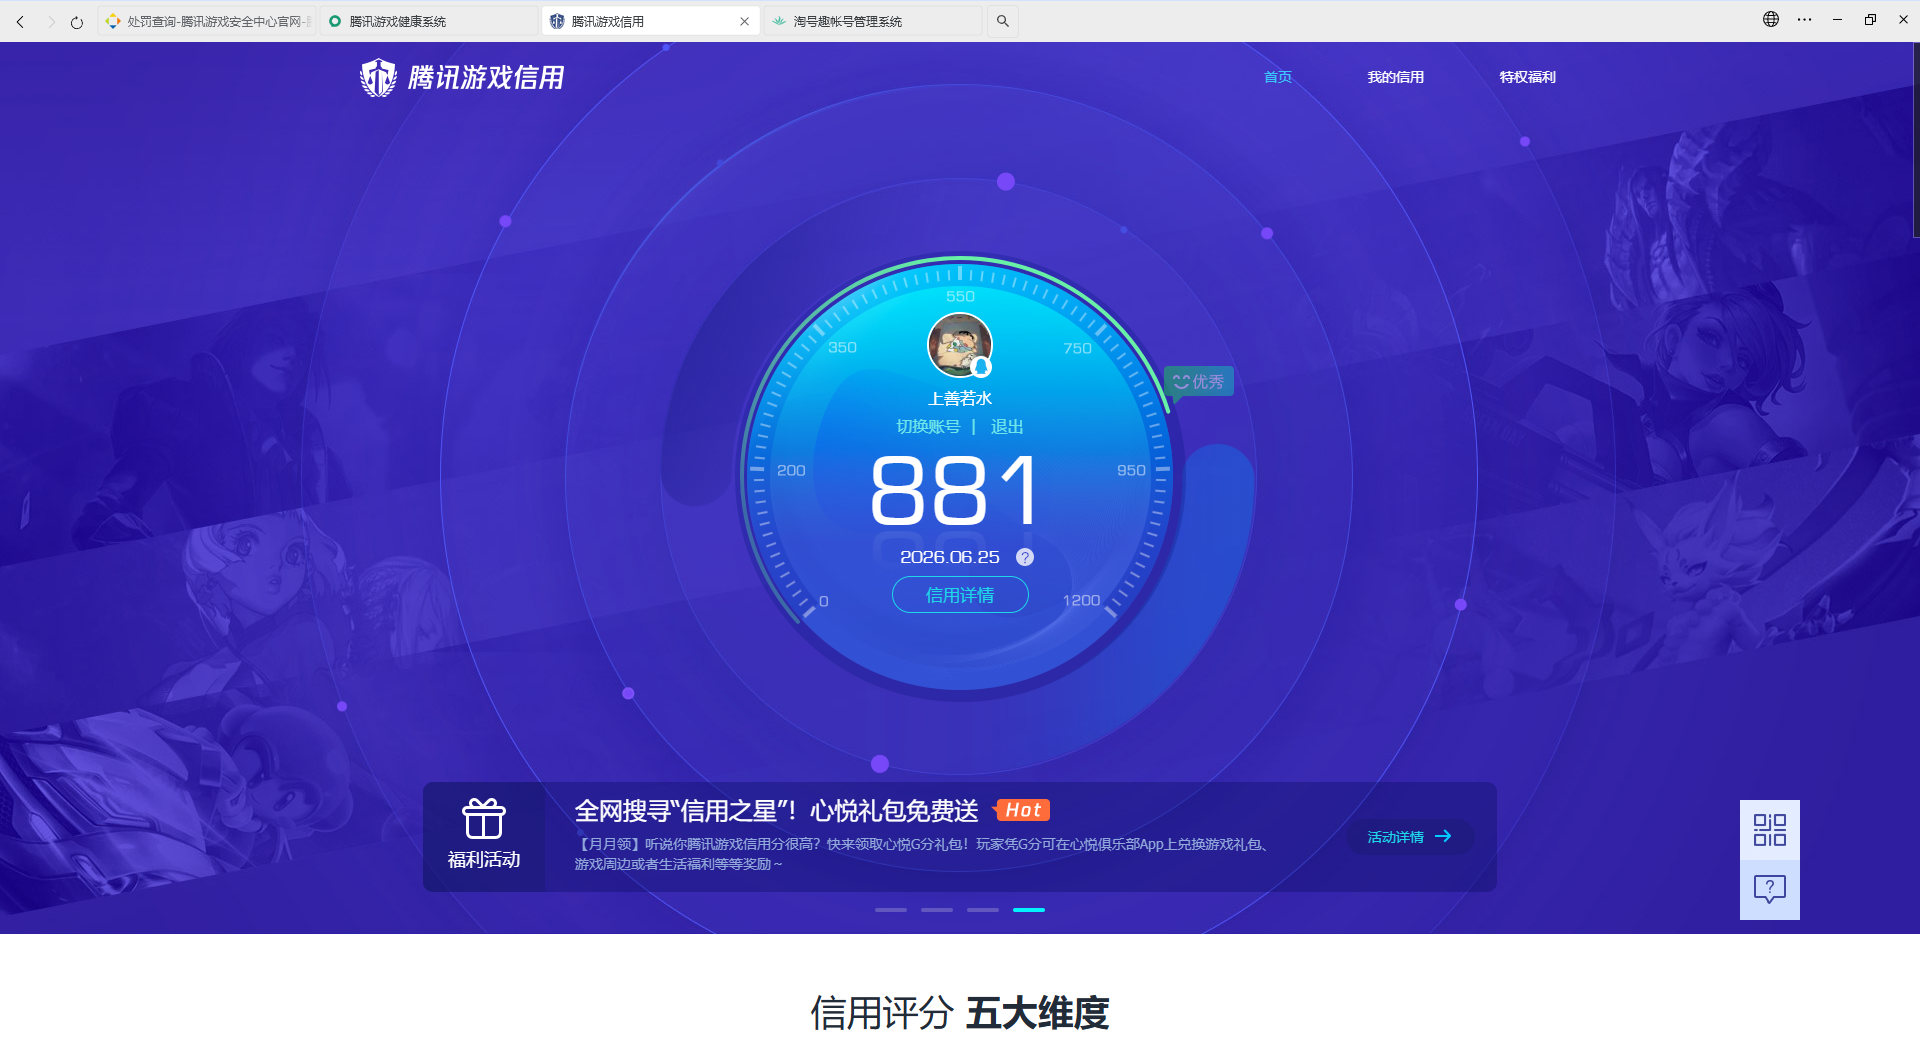
Task: Click the username 上善若水
Action: [x=960, y=399]
